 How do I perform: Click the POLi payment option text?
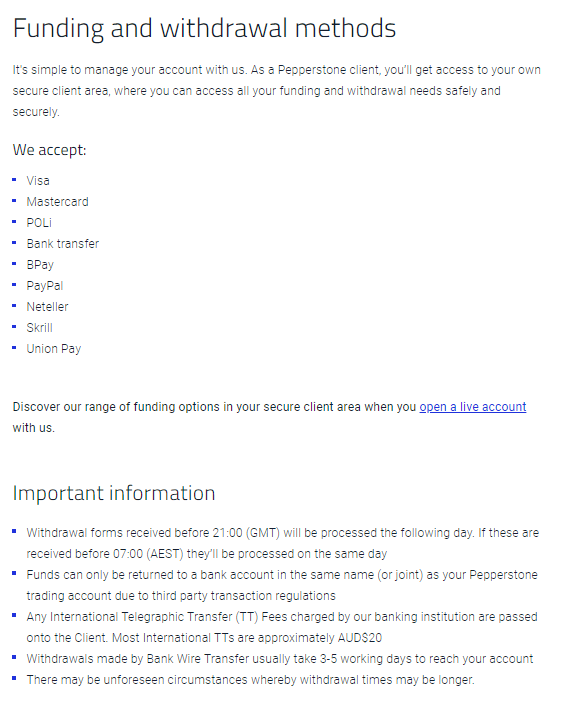tap(39, 223)
